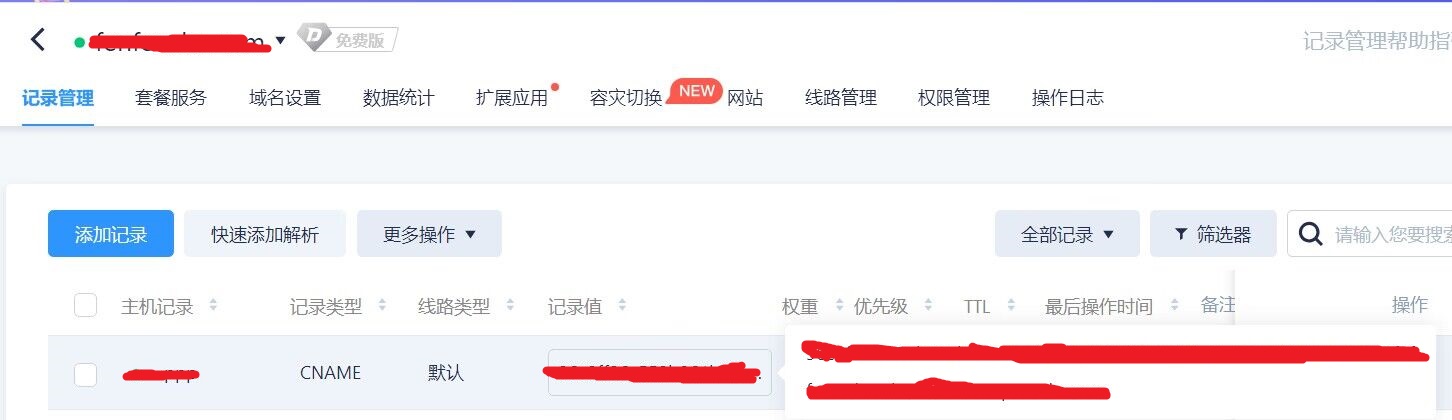1452x420 pixels.
Task: Click the funnel icon on 筛选器
Action: (1181, 234)
